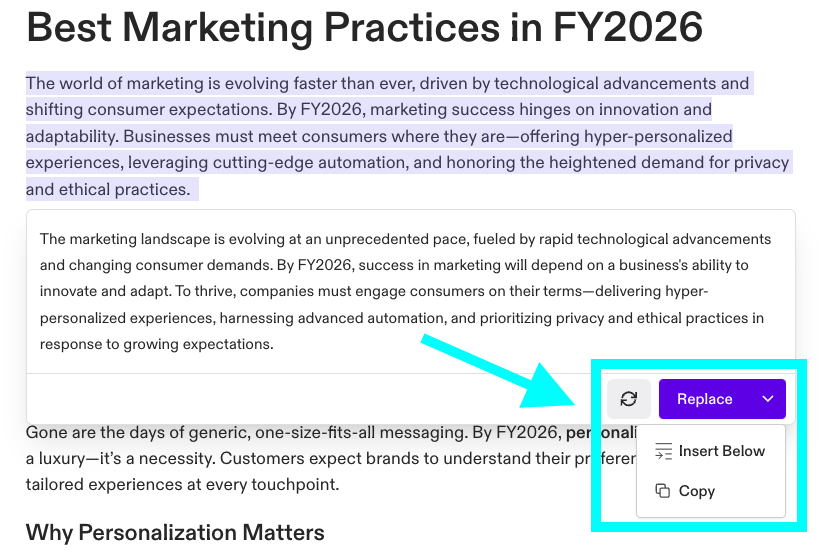The height and width of the screenshot is (555, 824).
Task: Click the rewritten suggestion text starting 'The marketing landscape'
Action: point(405,291)
